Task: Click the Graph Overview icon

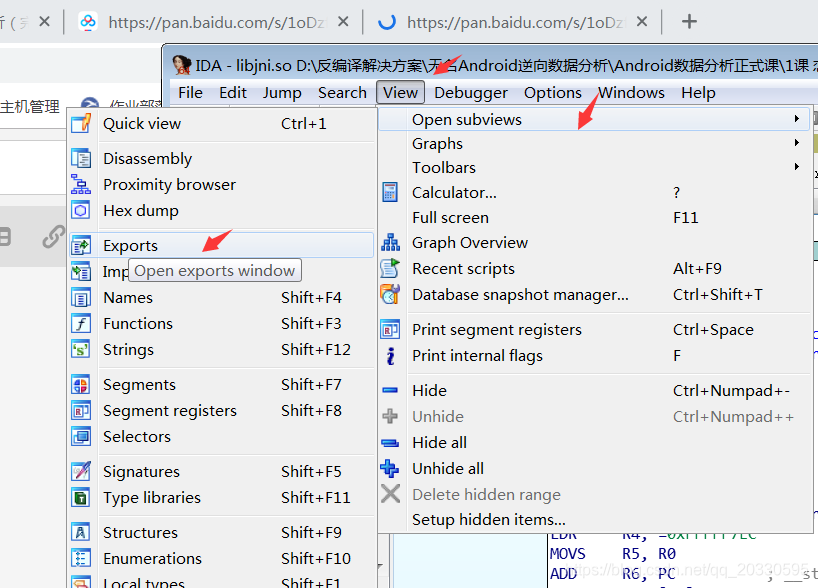Action: (x=390, y=243)
